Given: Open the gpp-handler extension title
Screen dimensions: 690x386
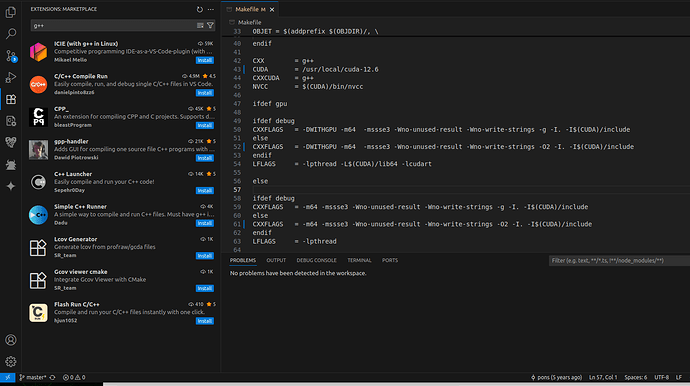Looking at the screenshot, I should pyautogui.click(x=71, y=141).
